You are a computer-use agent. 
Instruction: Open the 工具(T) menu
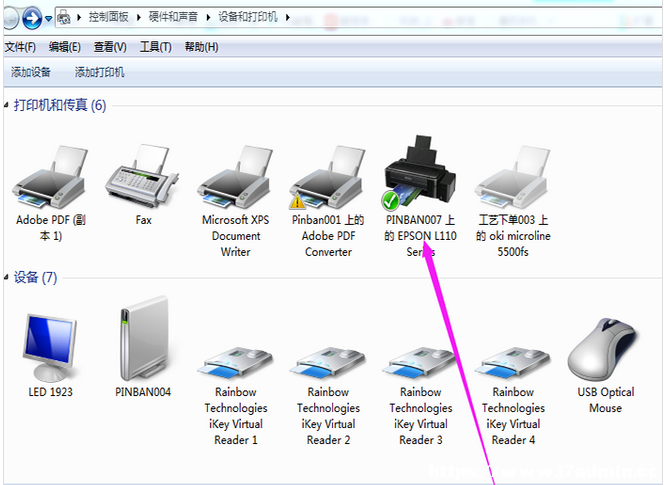coord(155,47)
